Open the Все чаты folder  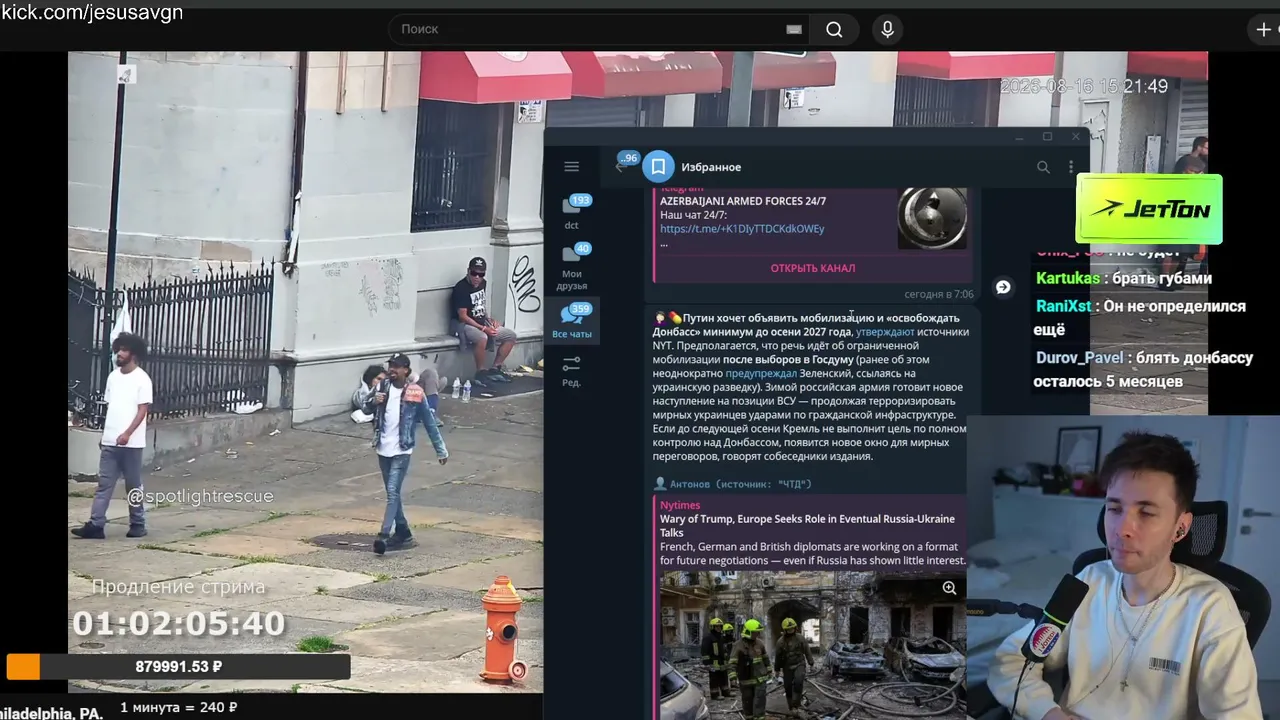coord(572,321)
